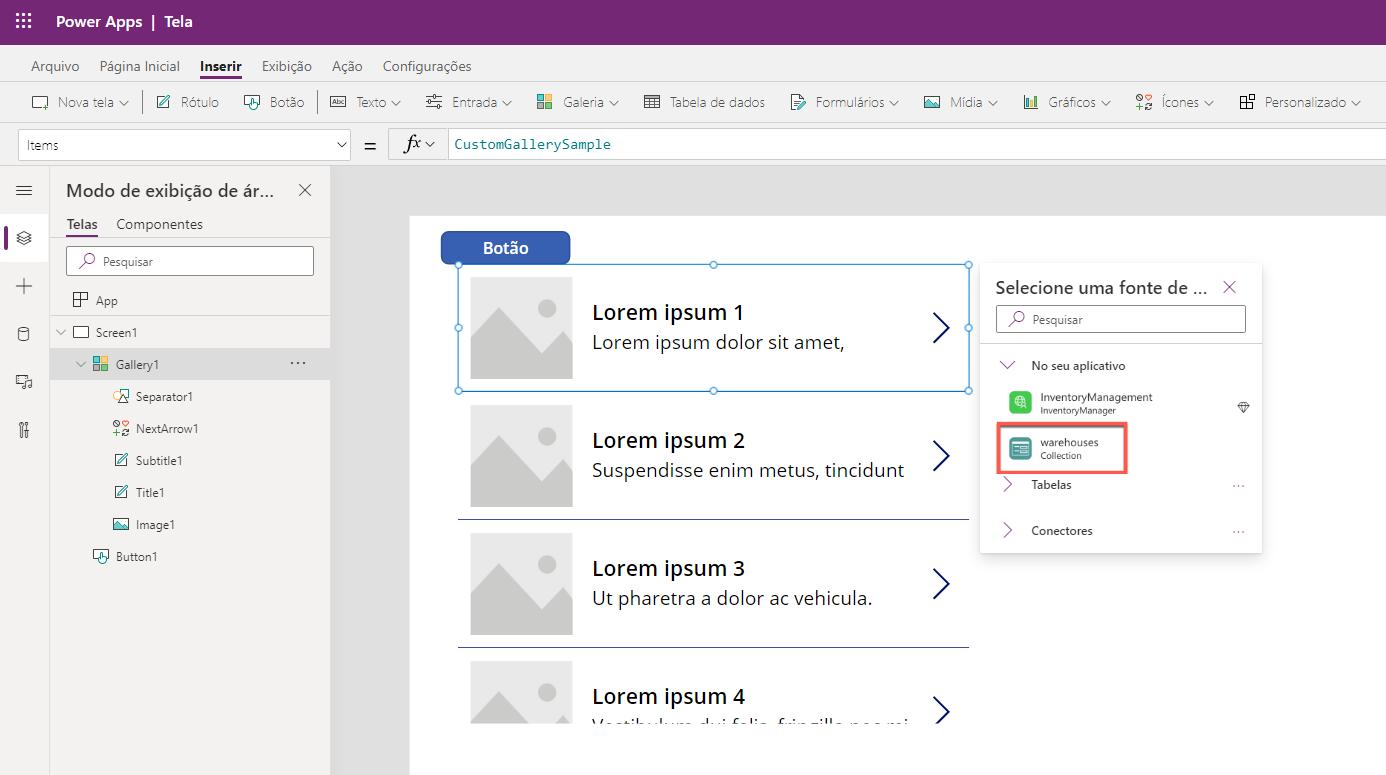Close the data source selection popup

click(1230, 287)
